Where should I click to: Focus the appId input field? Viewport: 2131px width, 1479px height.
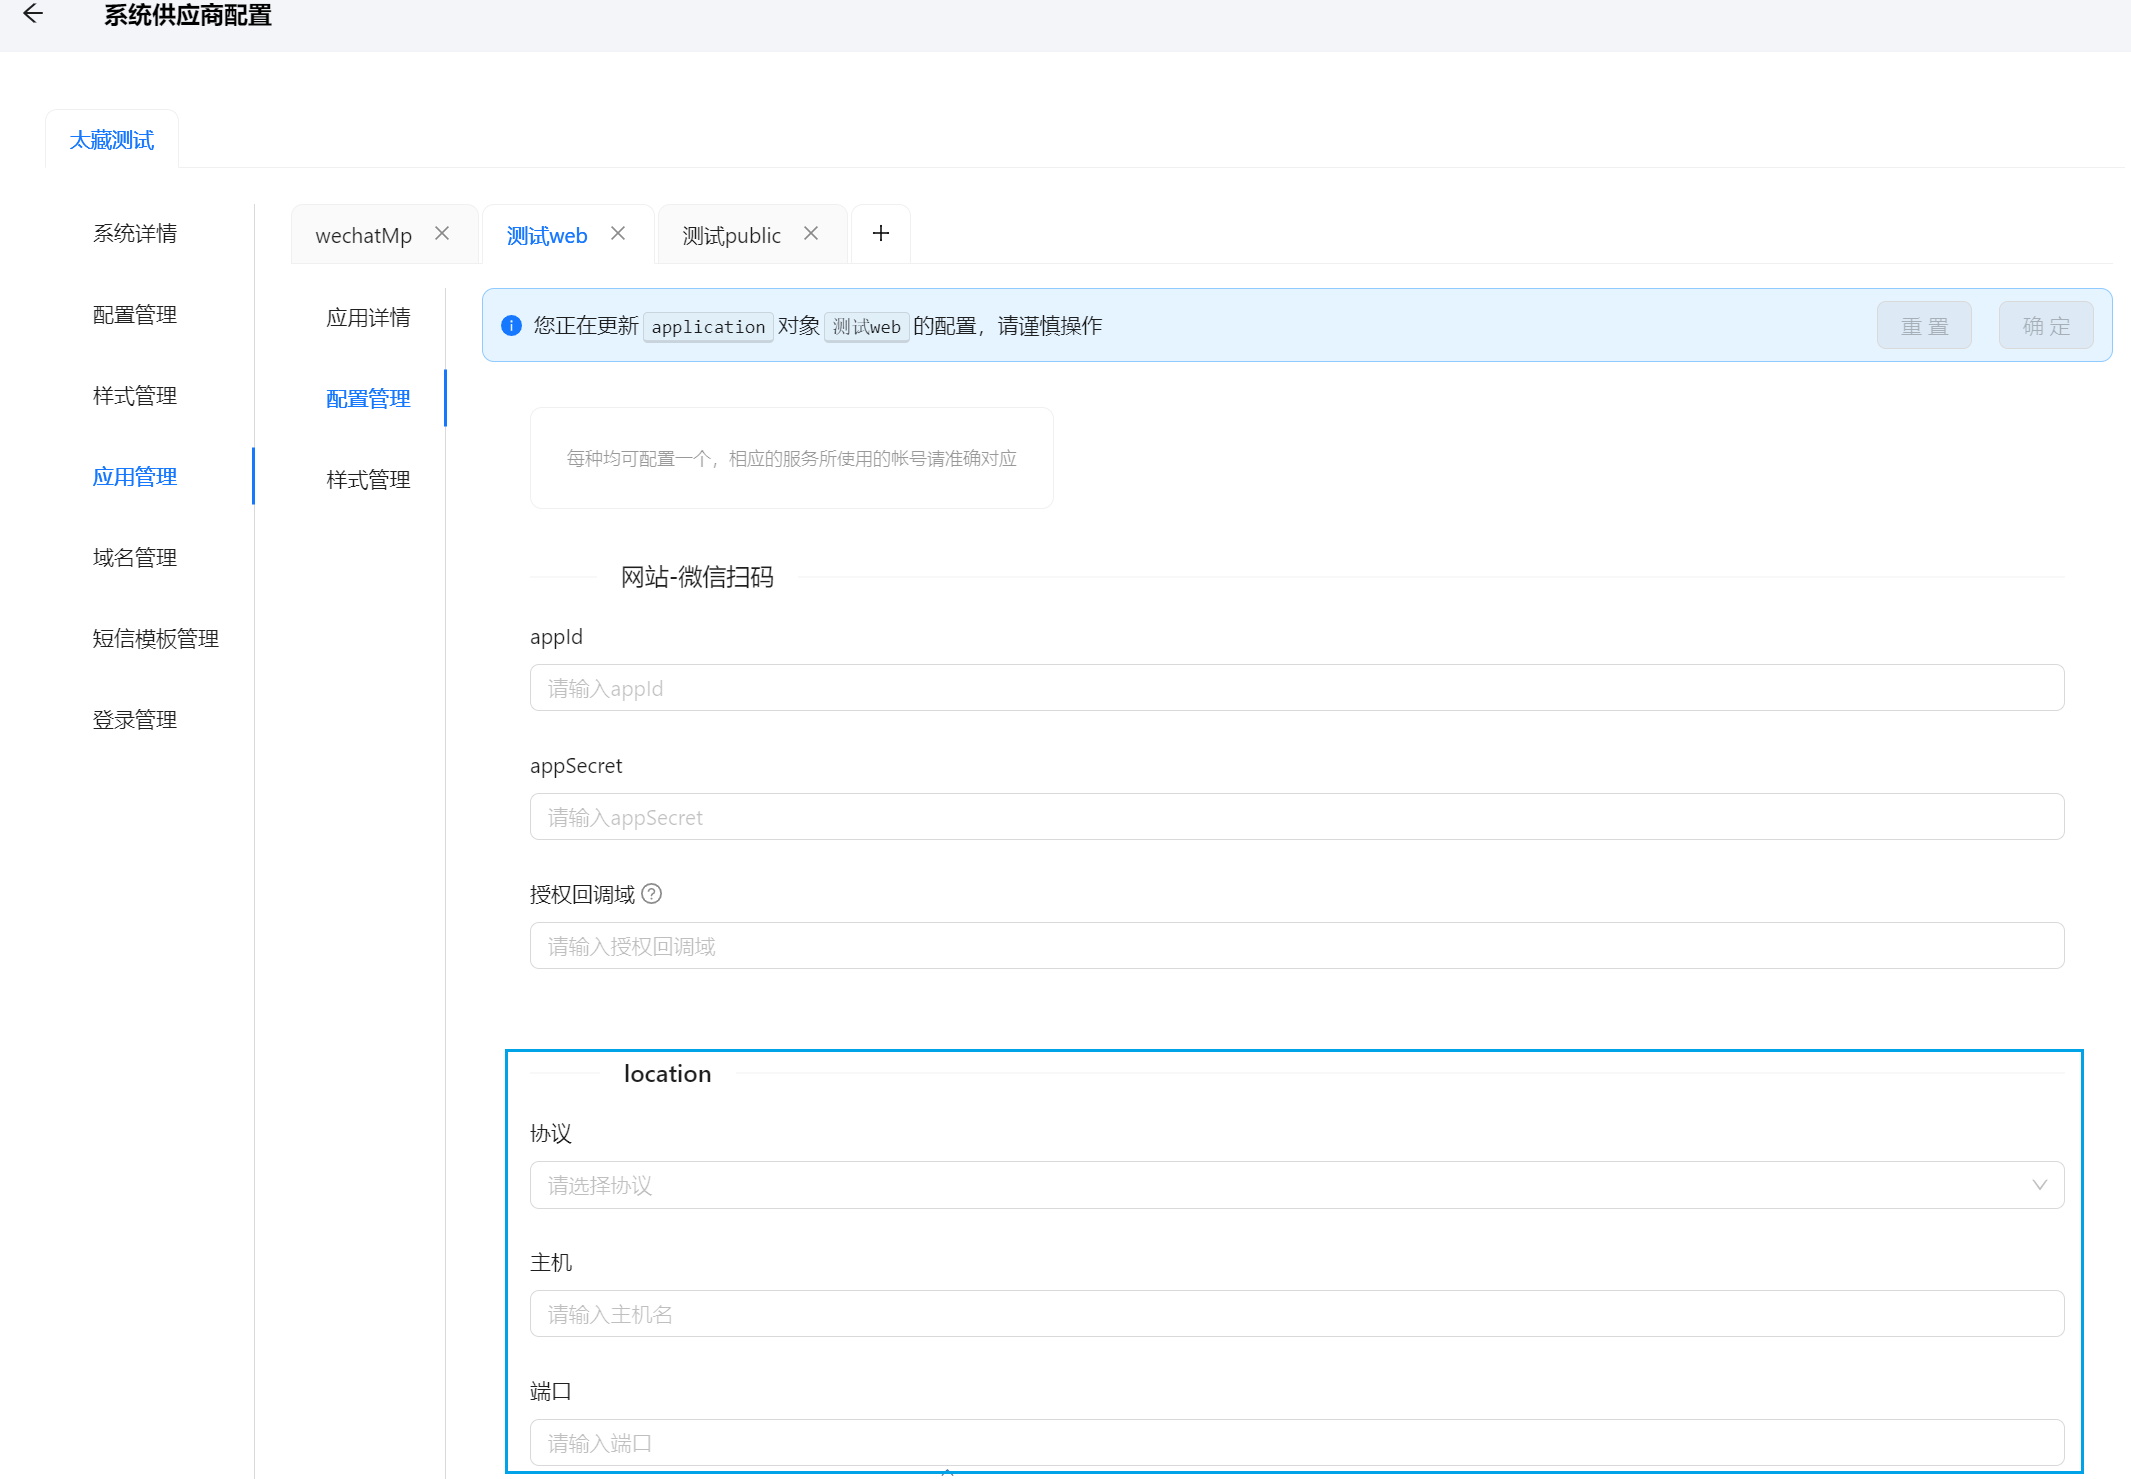[x=1296, y=688]
